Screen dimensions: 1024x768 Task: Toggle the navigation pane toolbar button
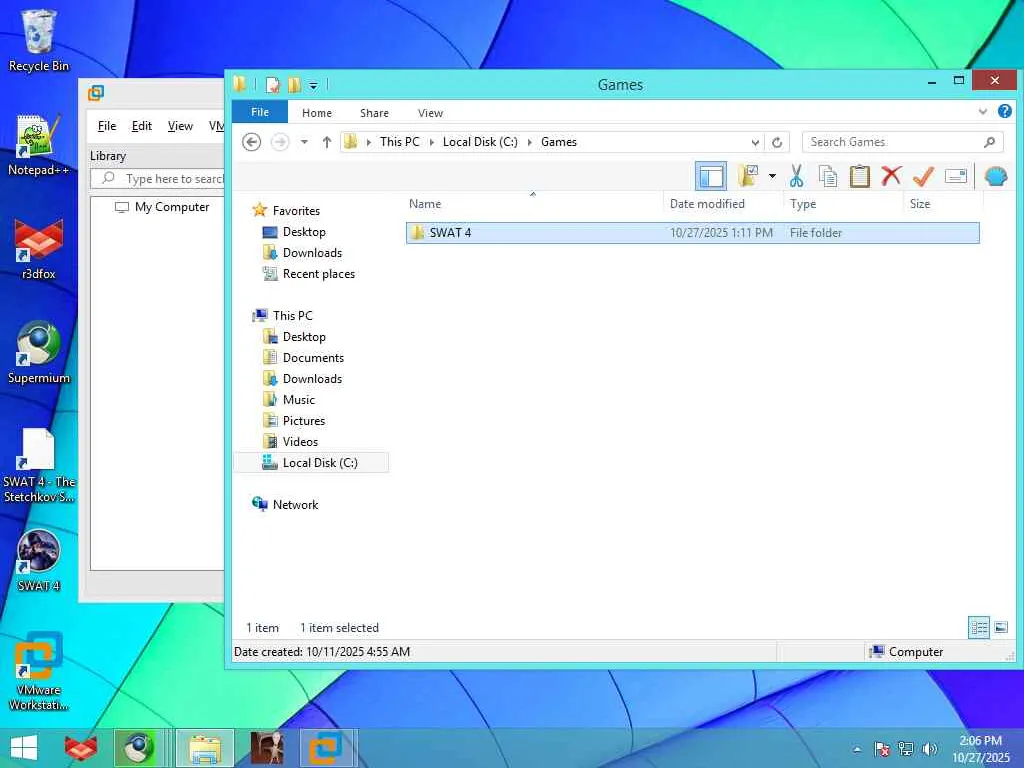[x=711, y=176]
